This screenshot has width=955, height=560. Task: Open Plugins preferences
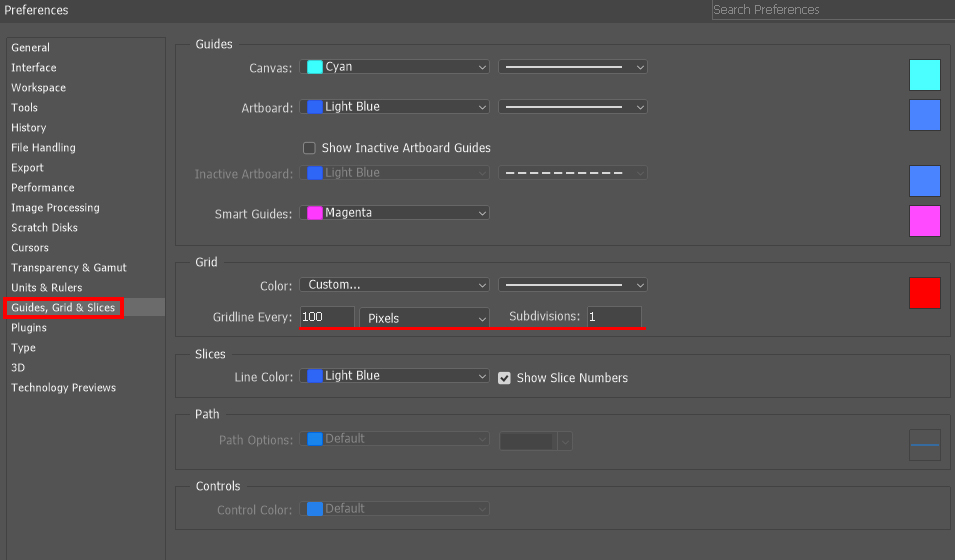click(x=29, y=328)
